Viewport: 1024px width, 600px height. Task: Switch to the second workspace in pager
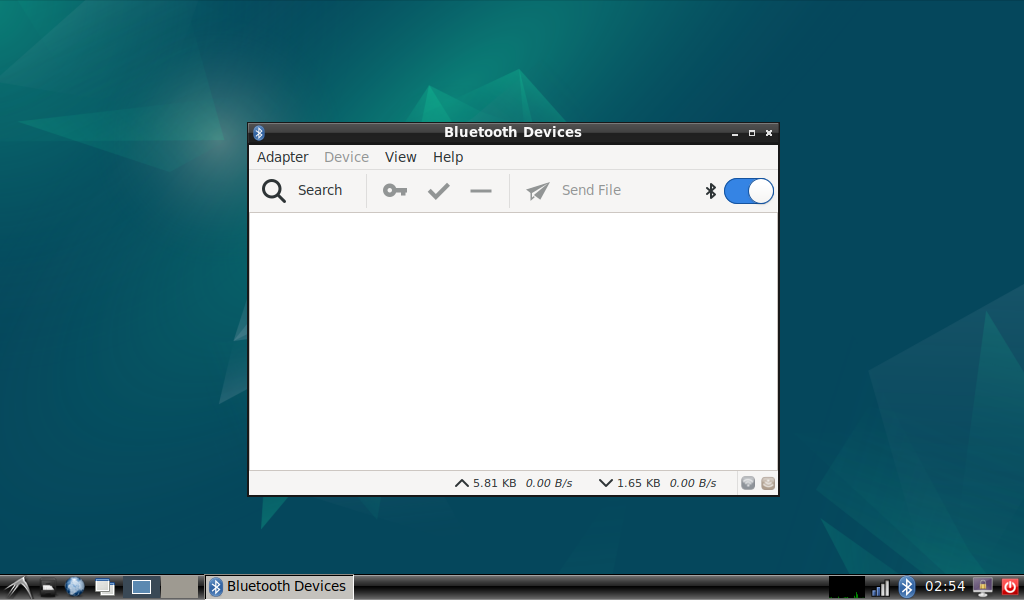(180, 587)
